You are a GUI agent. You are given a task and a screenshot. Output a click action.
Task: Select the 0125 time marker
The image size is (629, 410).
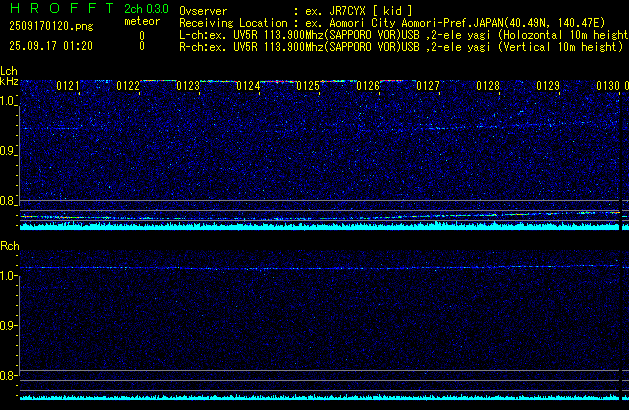(x=308, y=86)
